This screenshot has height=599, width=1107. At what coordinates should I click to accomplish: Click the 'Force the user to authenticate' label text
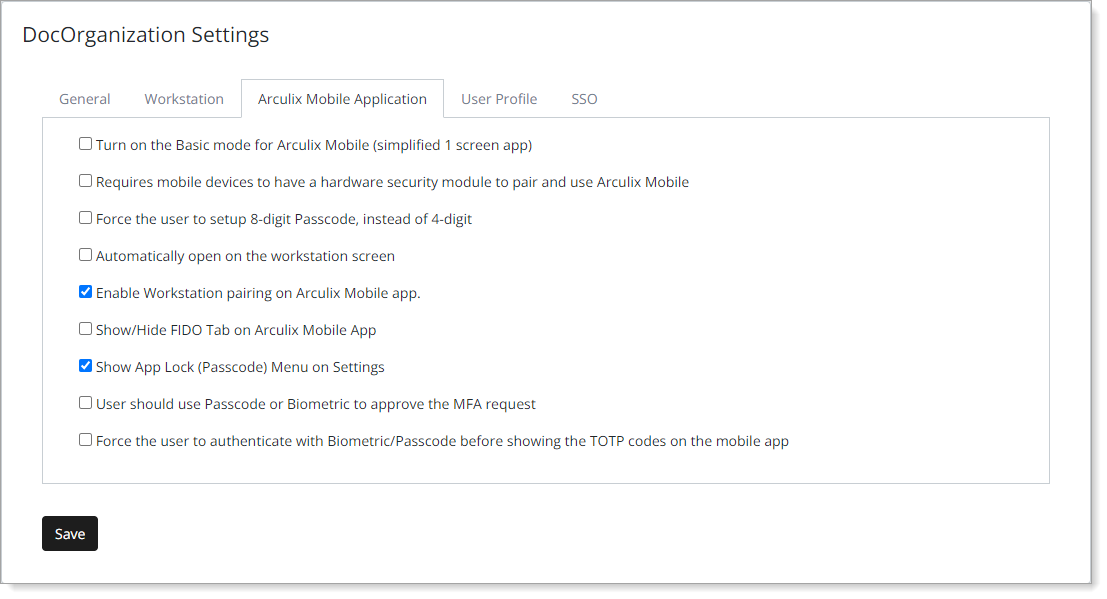tap(442, 441)
